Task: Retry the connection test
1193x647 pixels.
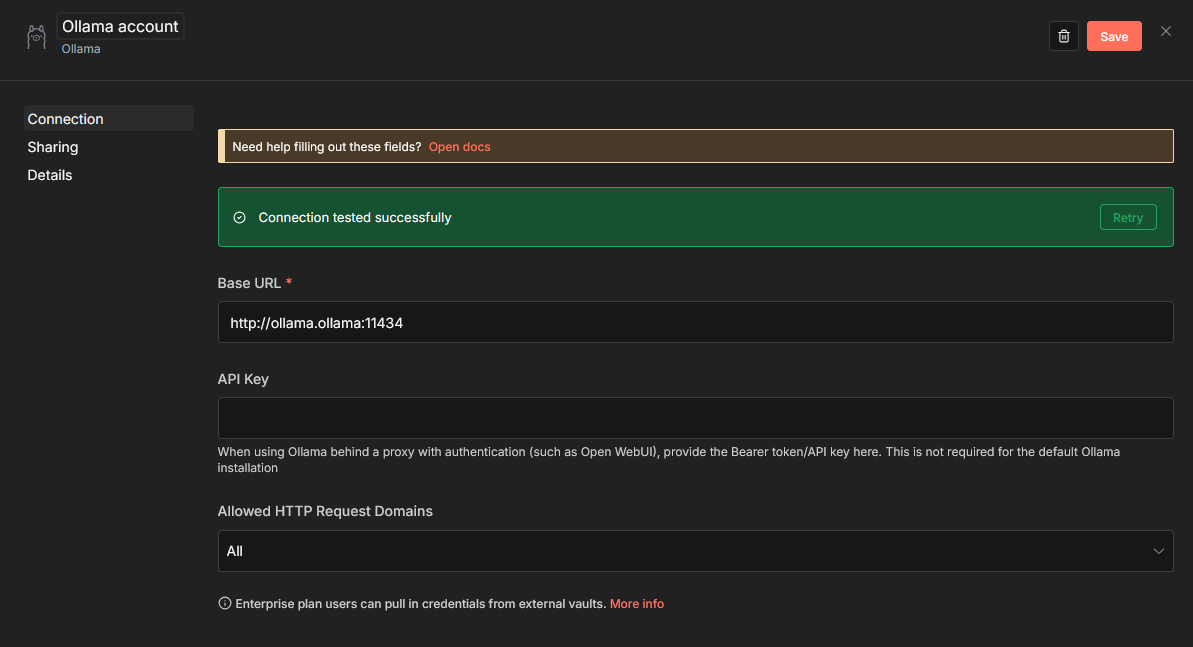Action: [x=1127, y=217]
